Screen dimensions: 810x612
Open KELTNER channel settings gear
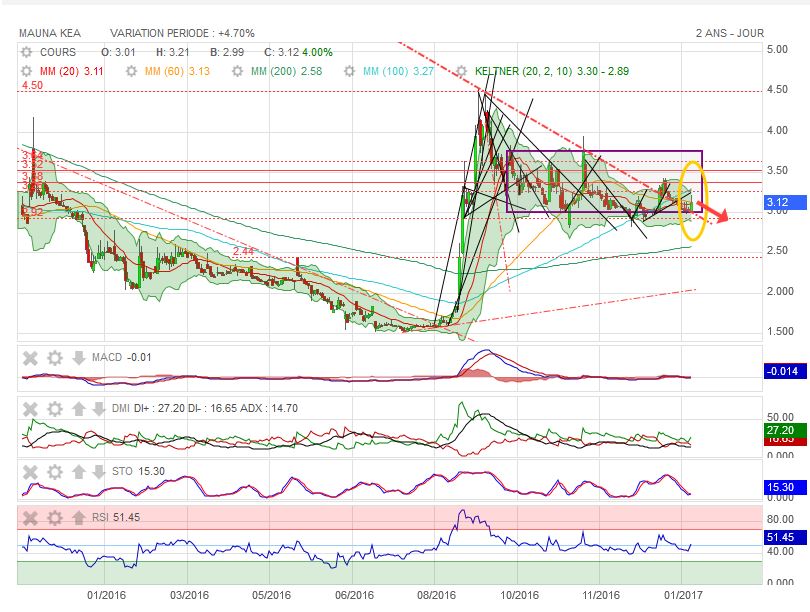[462, 72]
